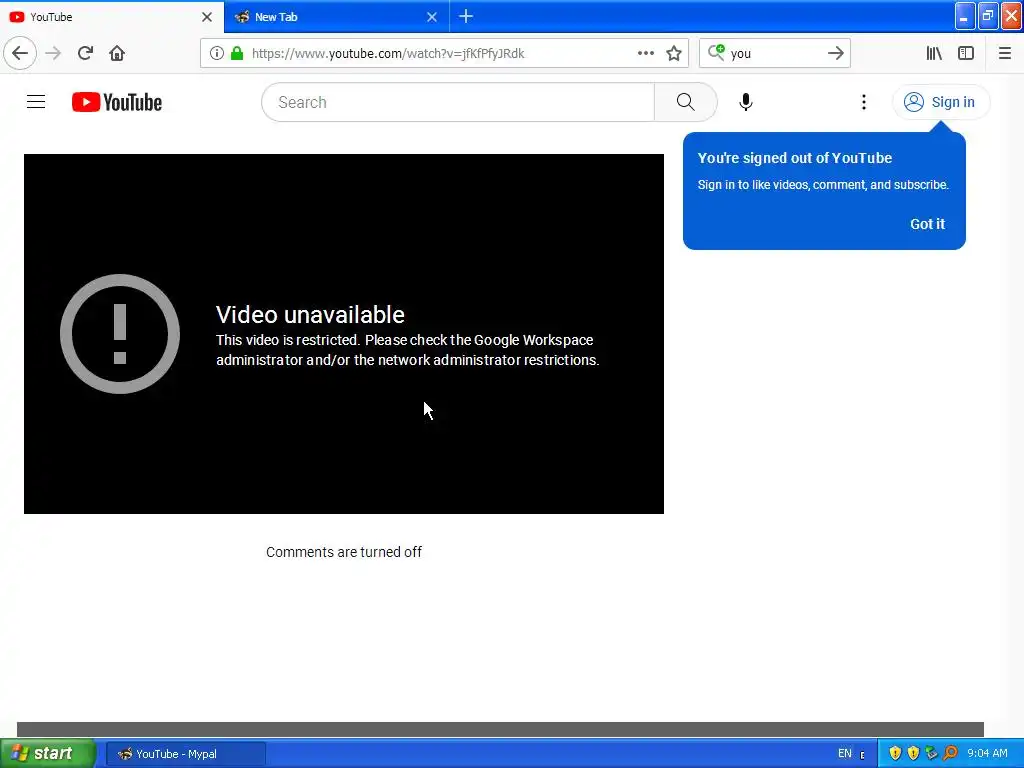1024x768 pixels.
Task: Toggle the browser sidebar view
Action: click(x=966, y=54)
